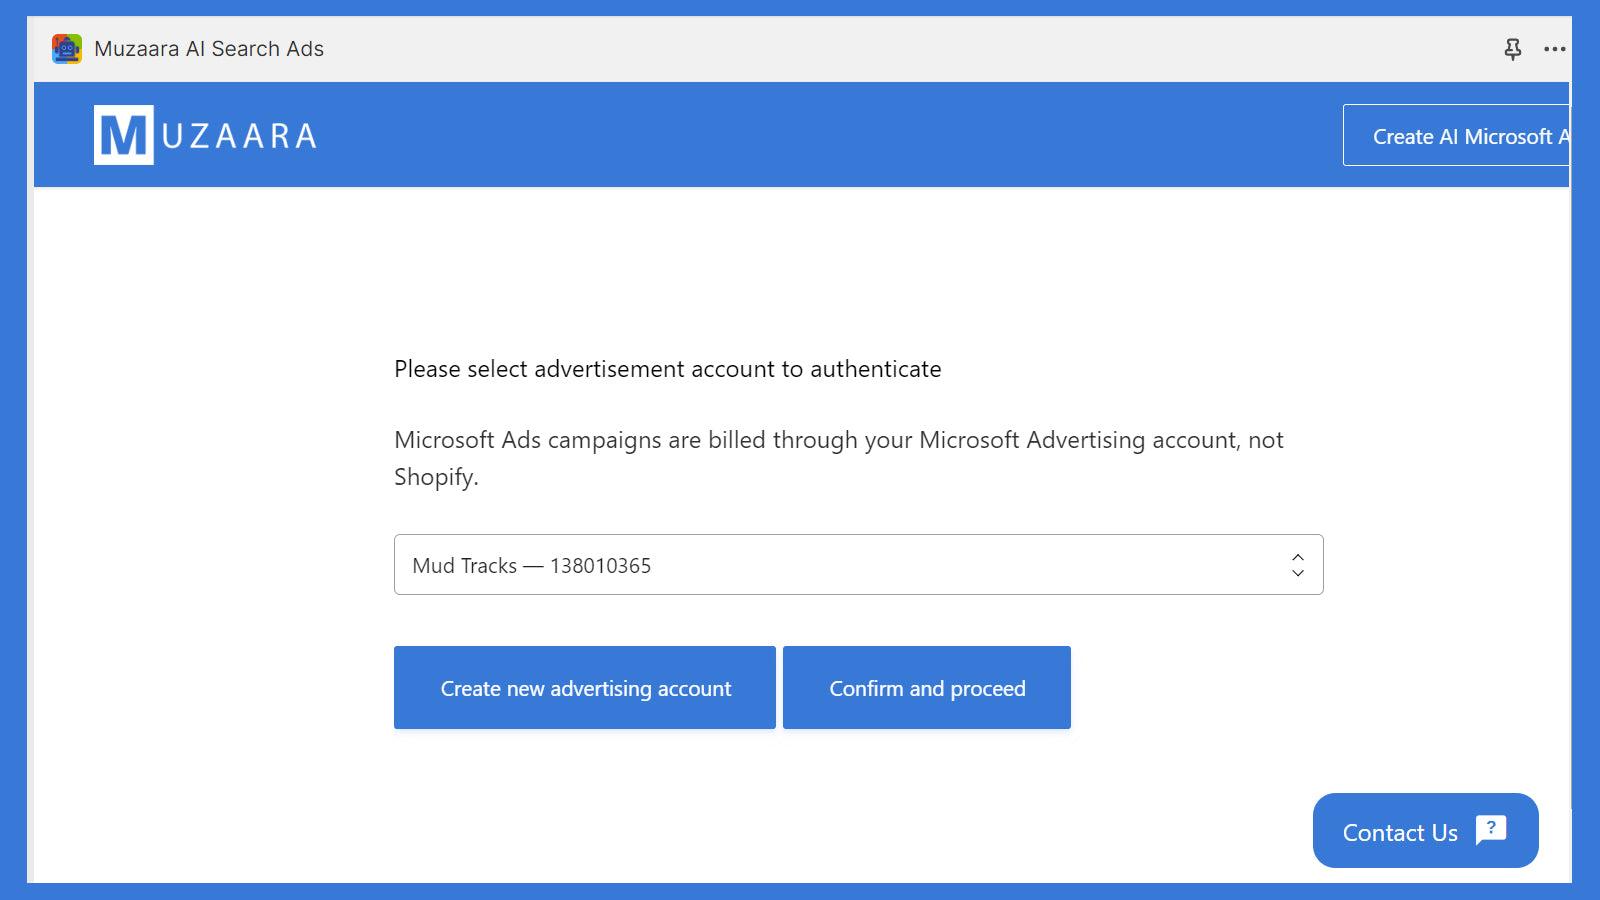
Task: Click Create new advertising account
Action: [585, 687]
